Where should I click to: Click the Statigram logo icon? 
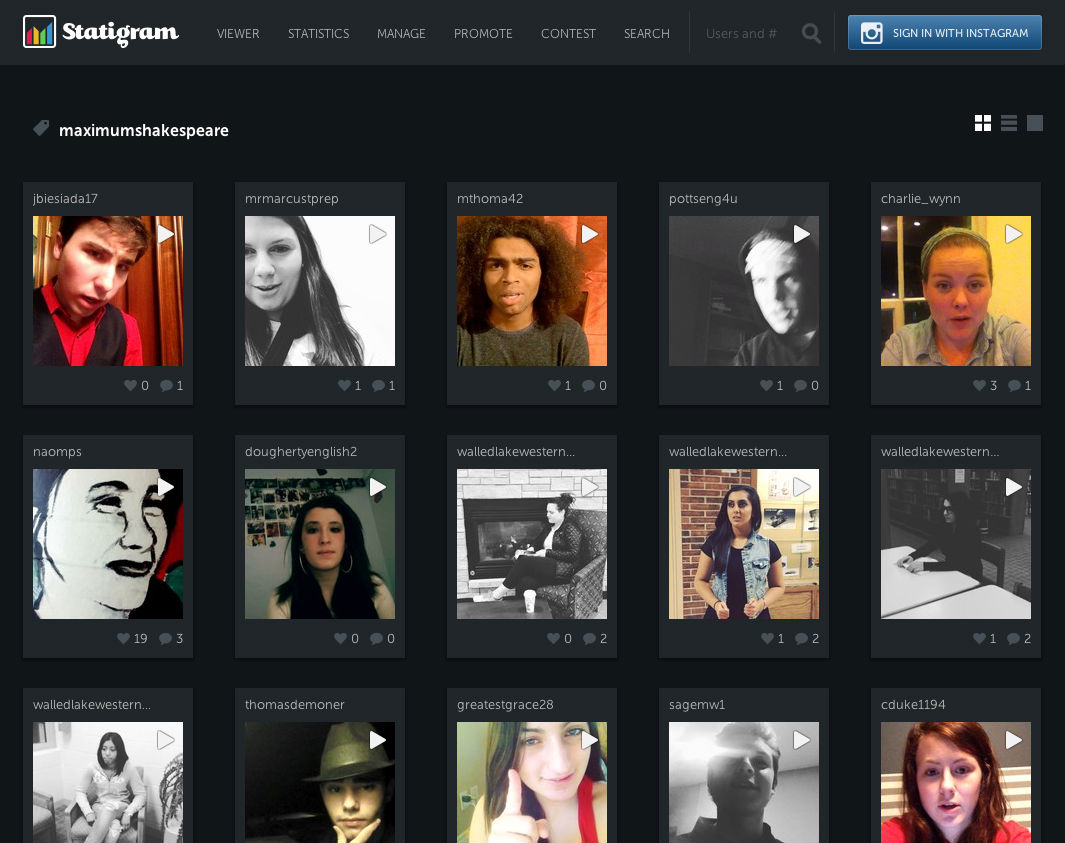click(x=39, y=33)
